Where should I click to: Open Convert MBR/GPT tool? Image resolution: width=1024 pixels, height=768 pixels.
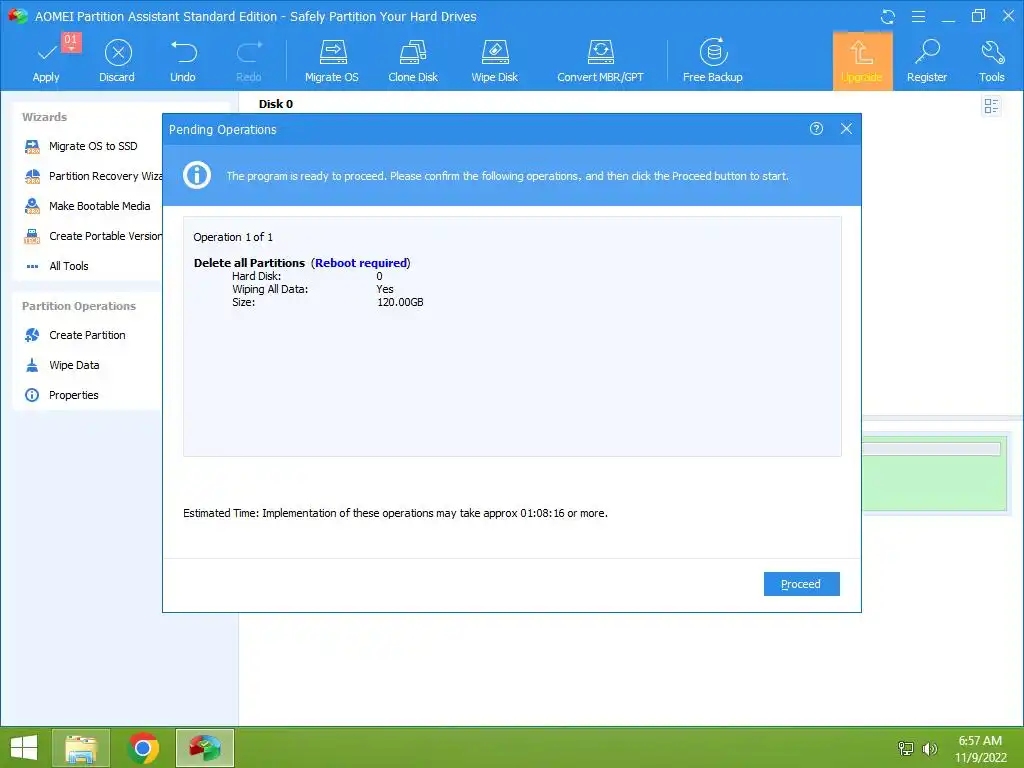pos(600,60)
